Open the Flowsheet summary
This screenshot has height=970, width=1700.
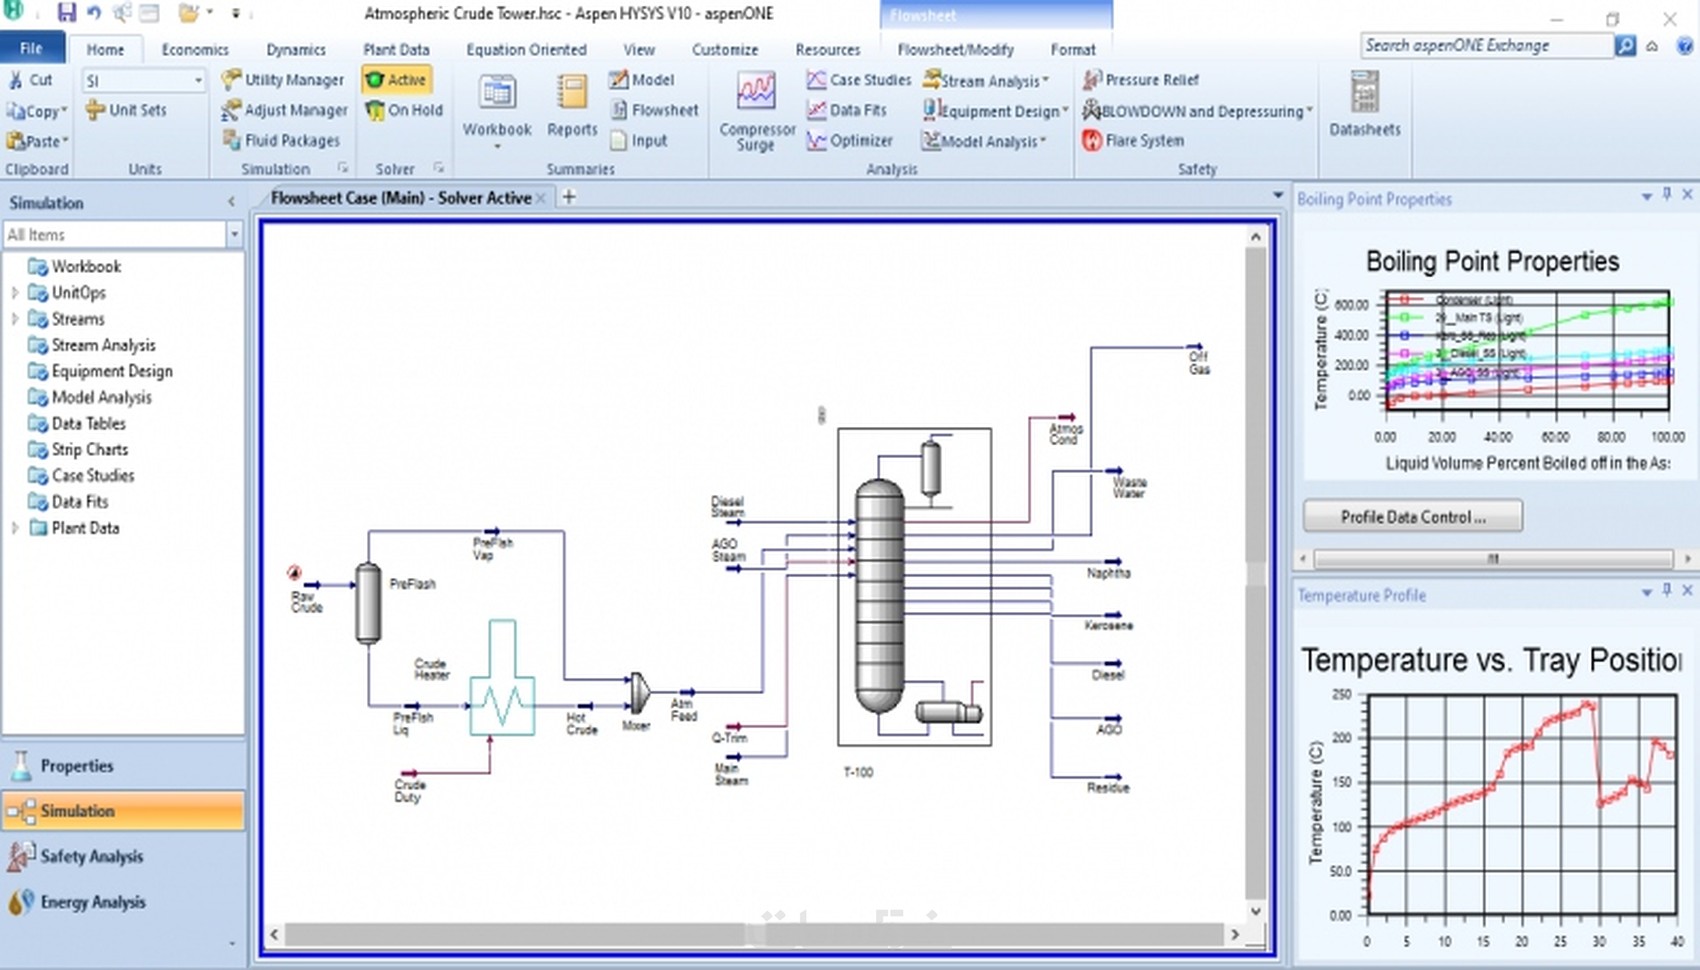(x=654, y=110)
